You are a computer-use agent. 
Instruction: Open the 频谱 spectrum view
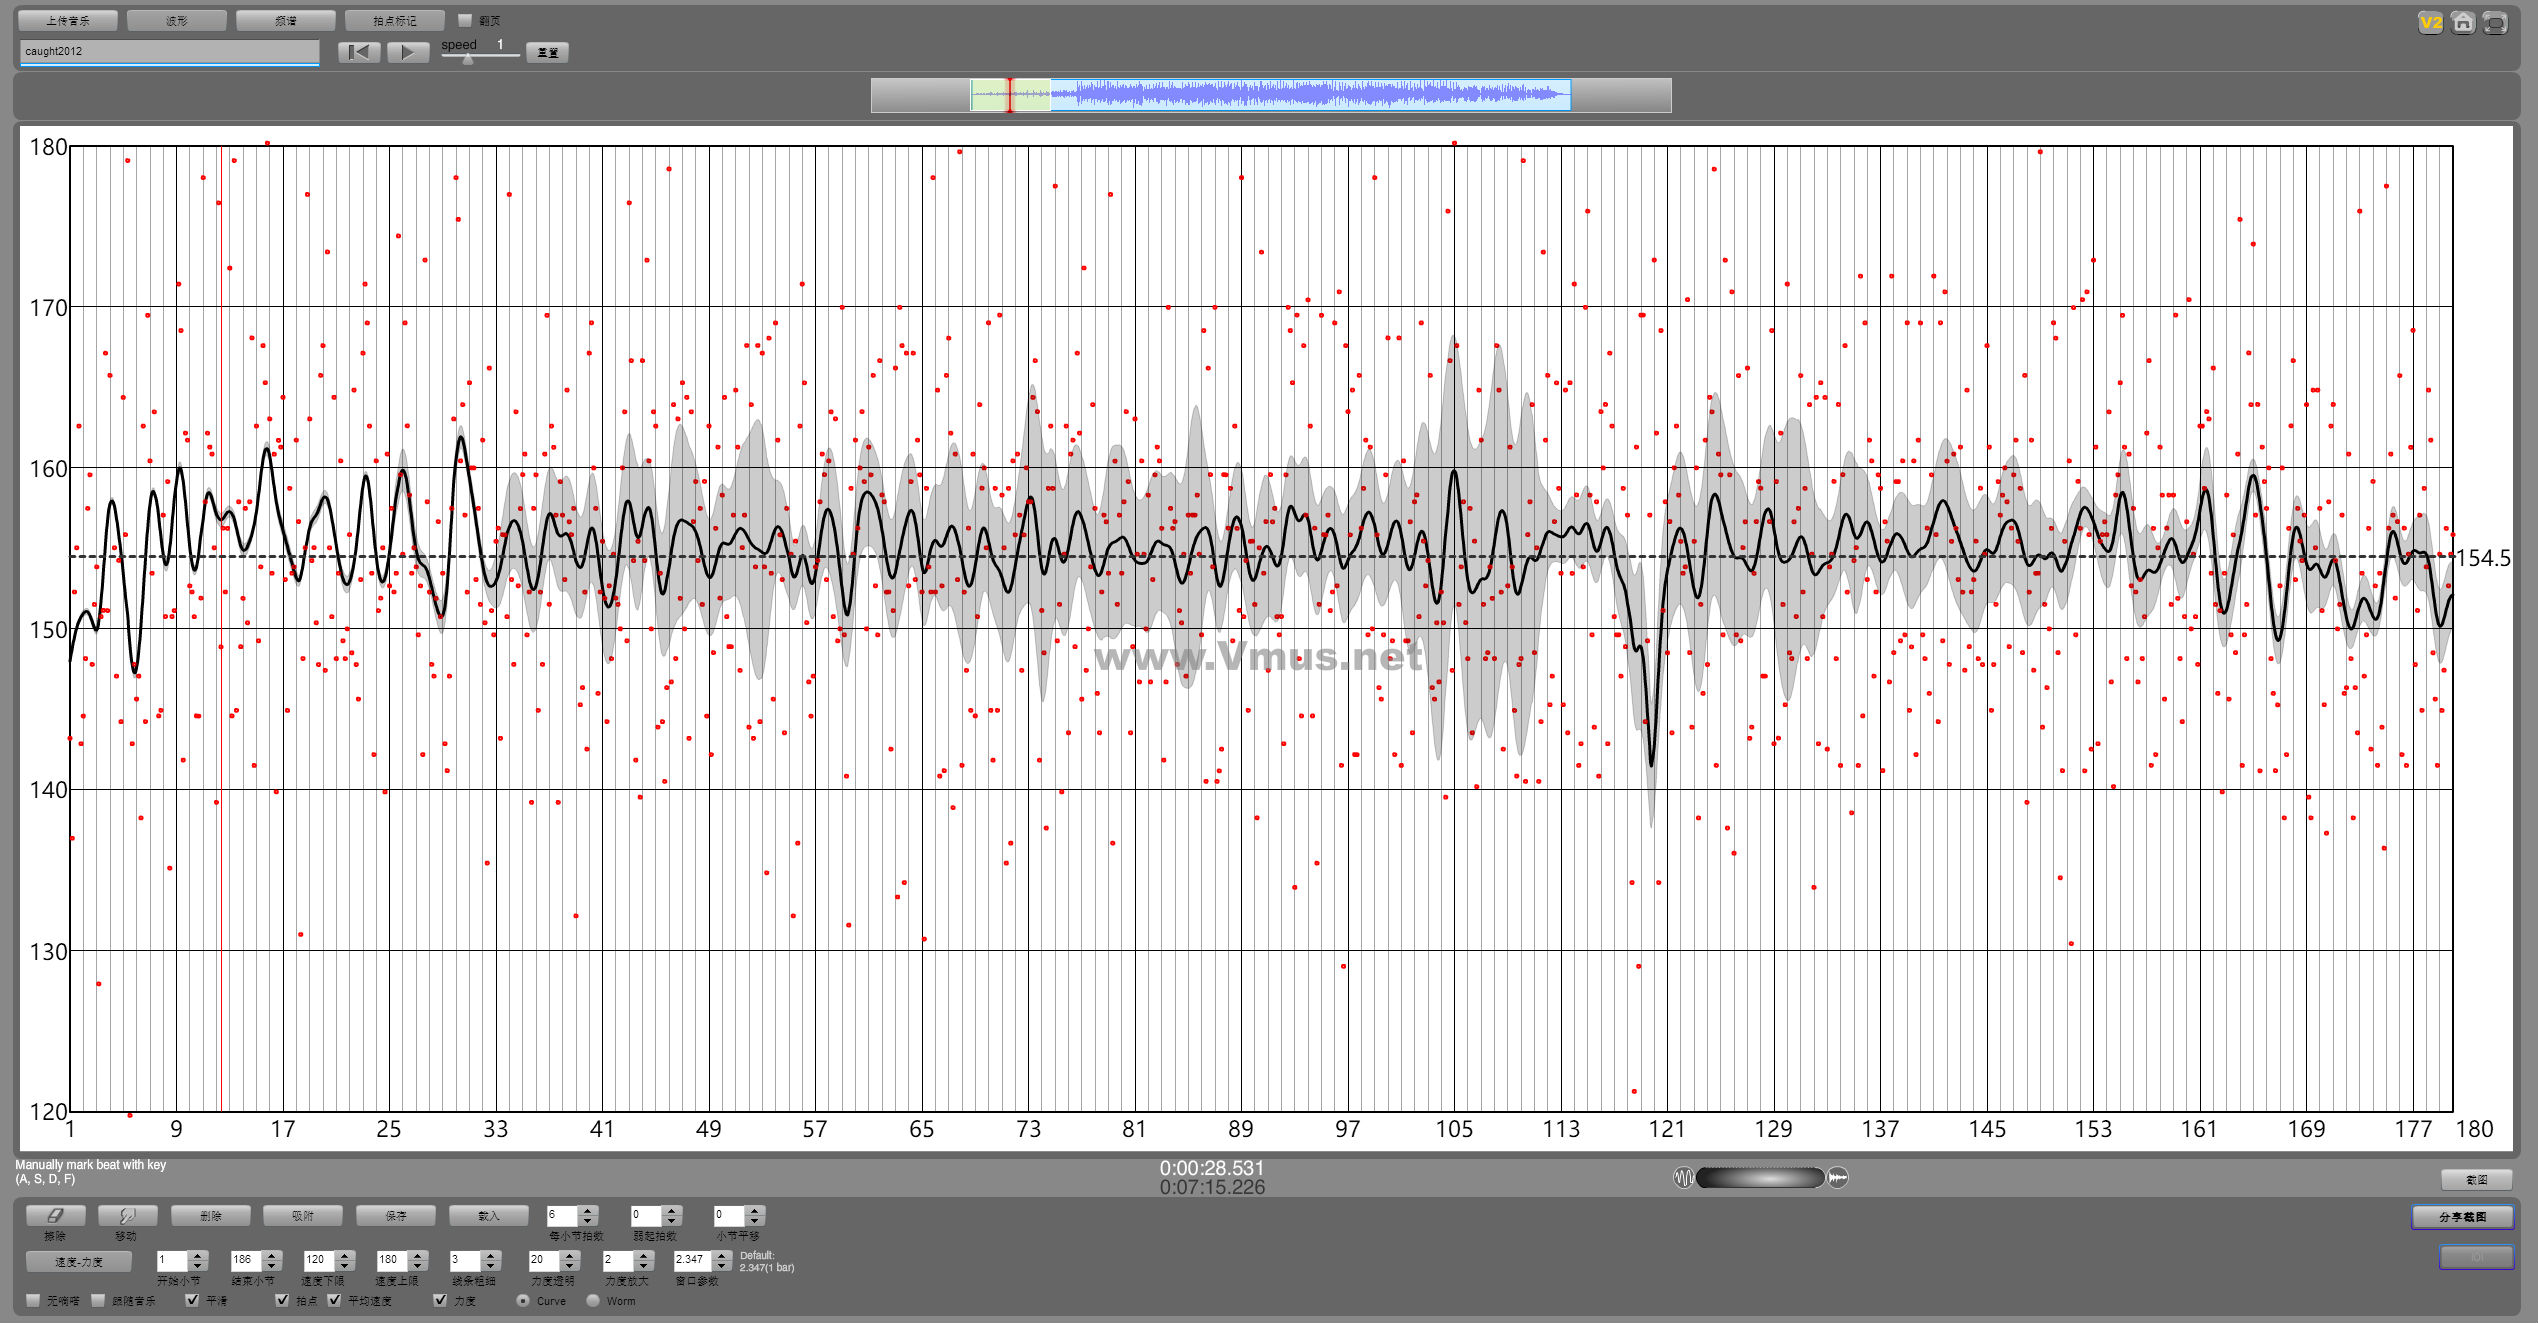(x=286, y=20)
